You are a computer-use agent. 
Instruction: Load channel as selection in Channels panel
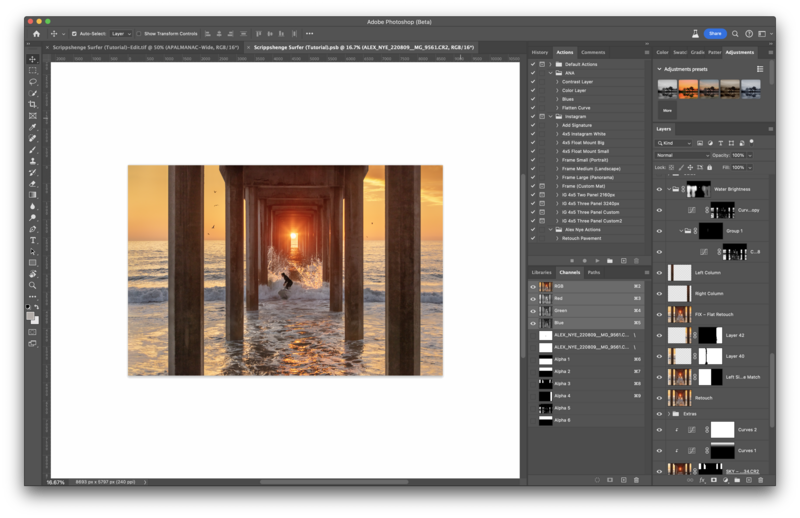597,480
